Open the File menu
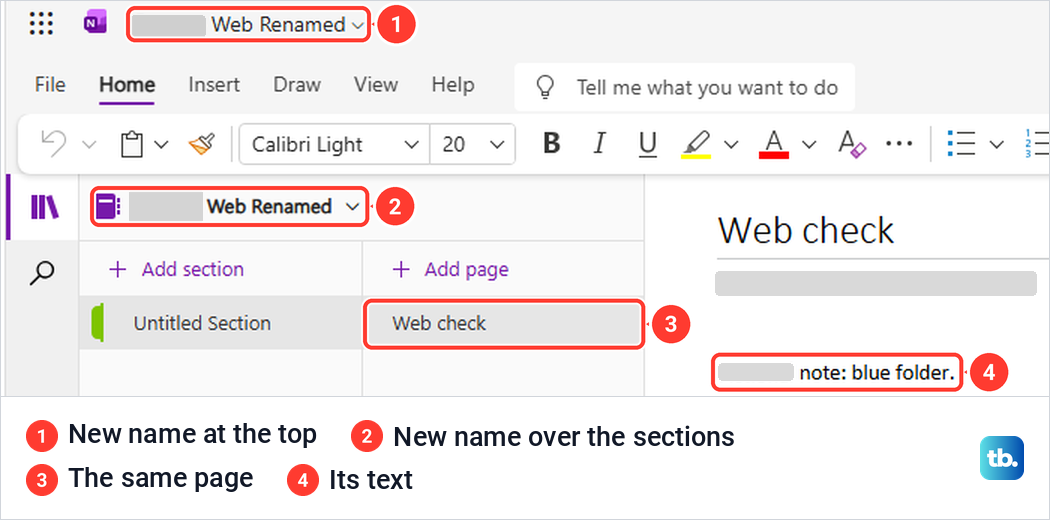The image size is (1050, 520). (x=50, y=85)
